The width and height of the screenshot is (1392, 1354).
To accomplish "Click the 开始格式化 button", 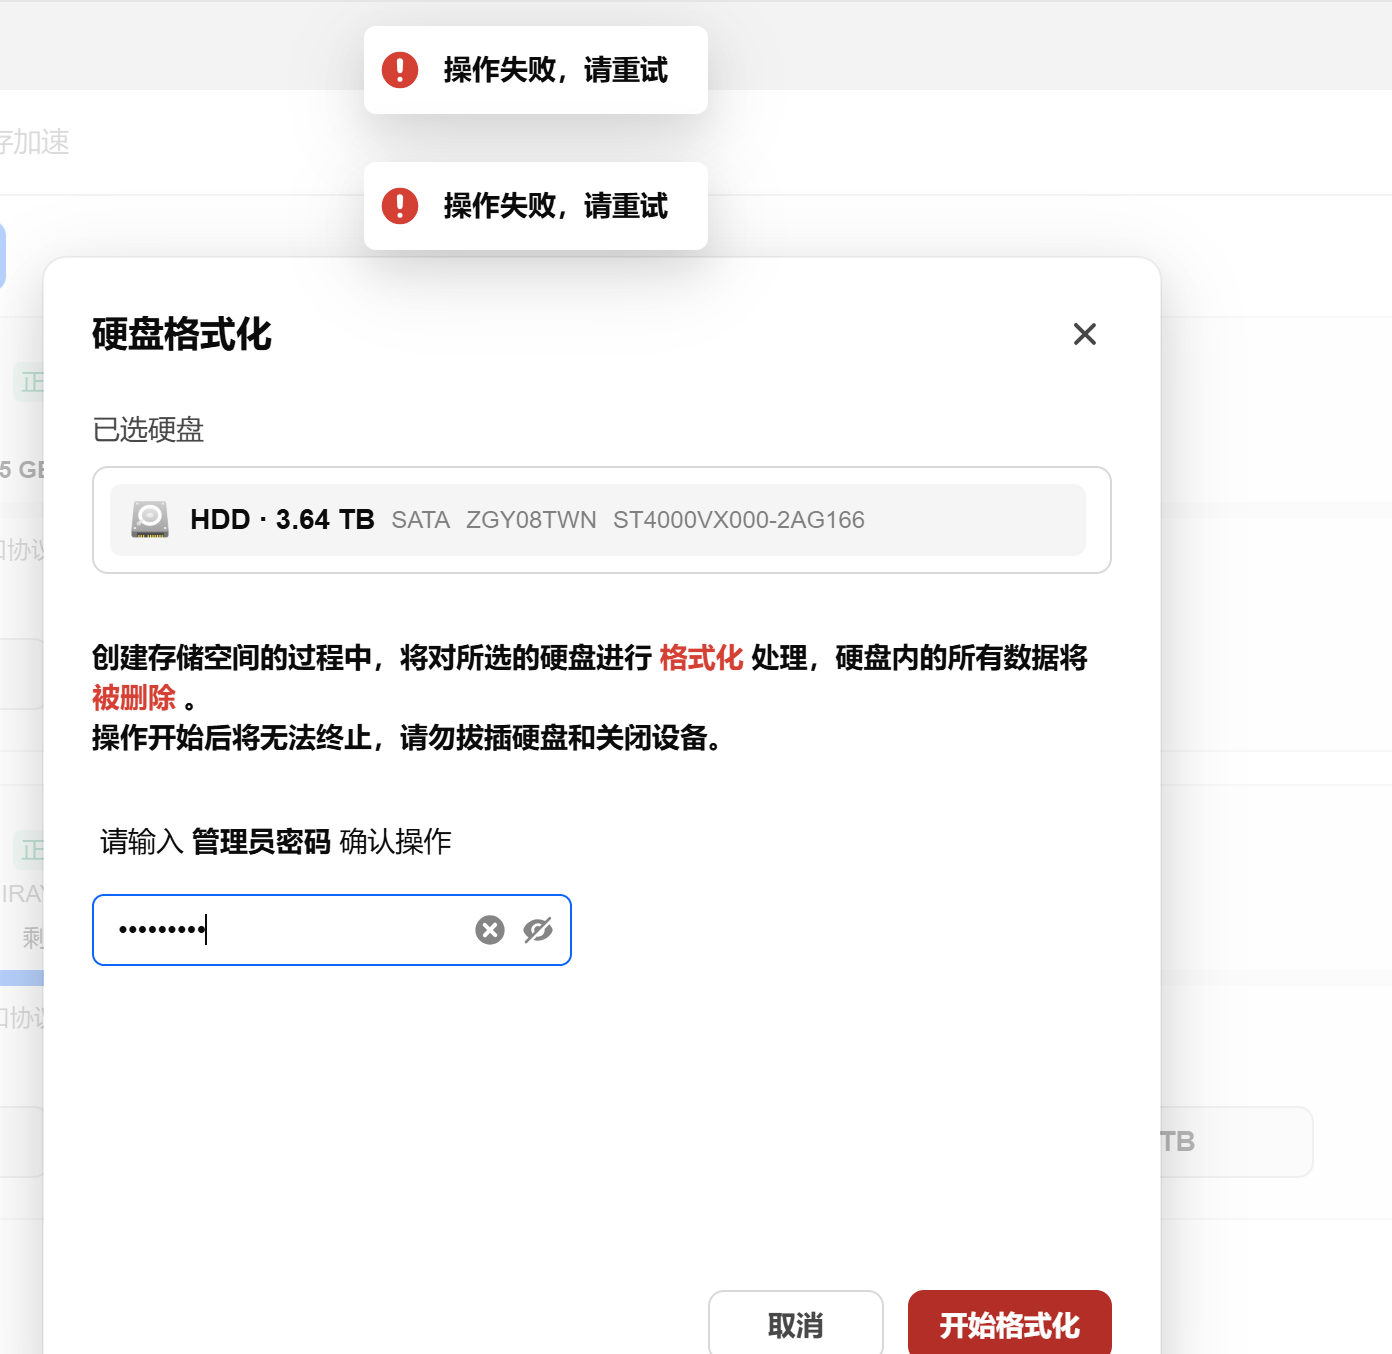I will point(1010,1325).
